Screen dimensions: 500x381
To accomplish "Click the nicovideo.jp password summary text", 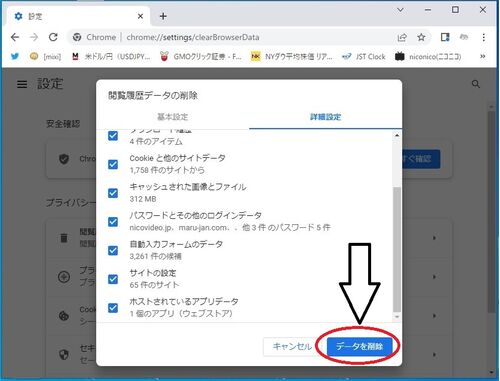I will point(230,228).
